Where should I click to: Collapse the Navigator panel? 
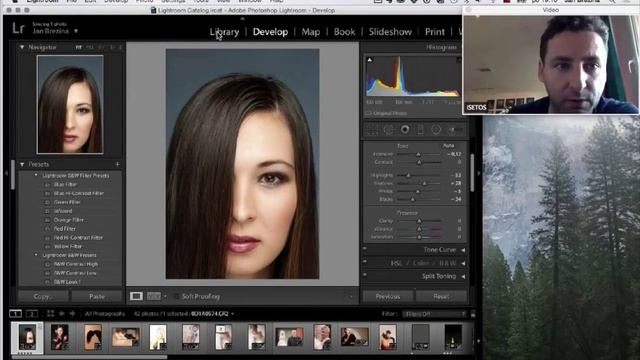click(x=22, y=47)
